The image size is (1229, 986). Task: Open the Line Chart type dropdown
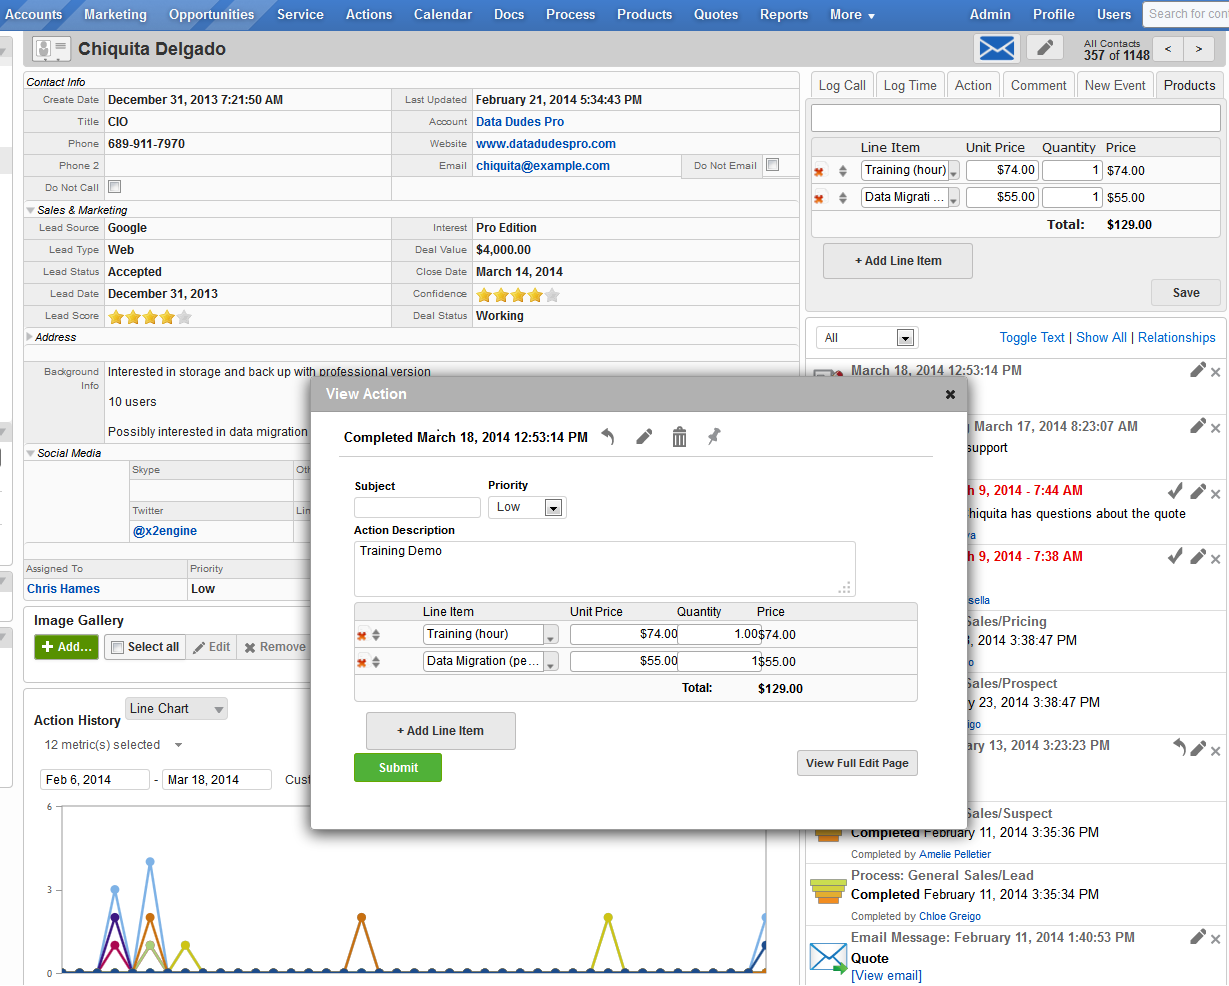click(176, 709)
